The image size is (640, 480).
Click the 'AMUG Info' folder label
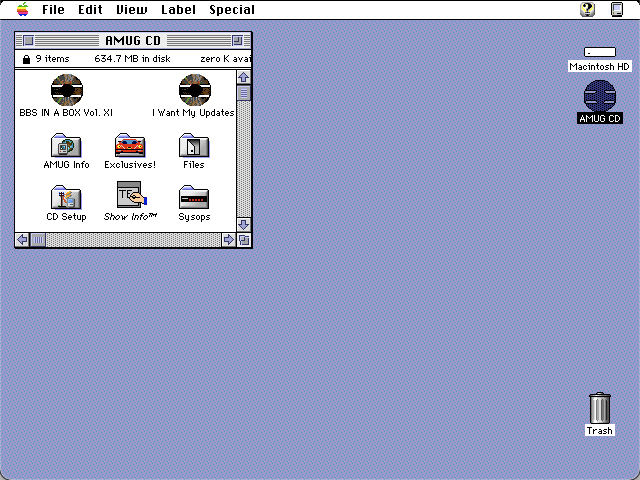[66, 164]
